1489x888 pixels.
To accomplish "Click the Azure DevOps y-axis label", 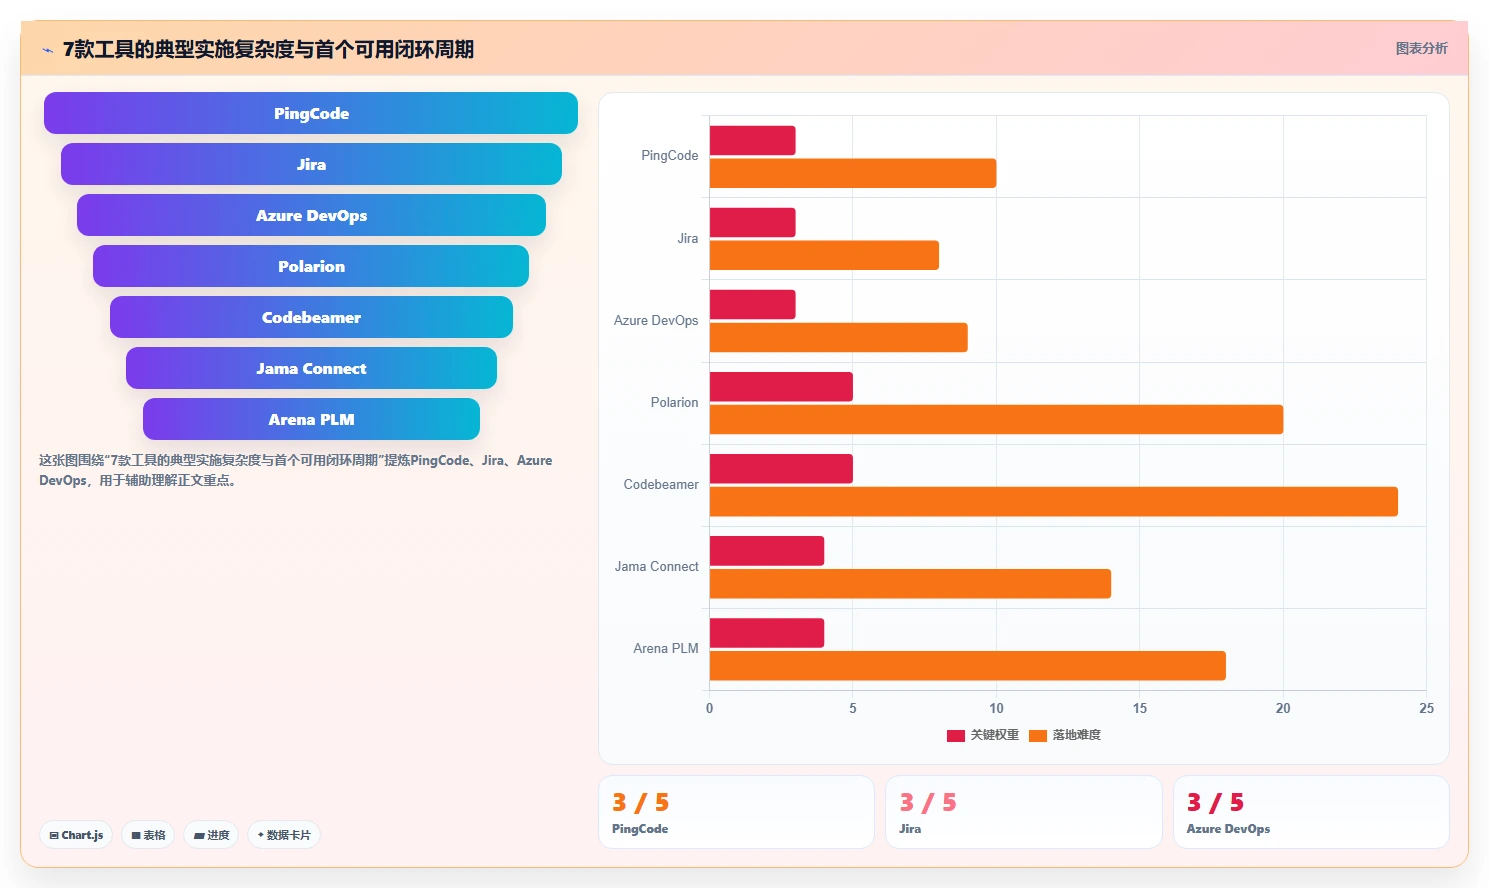I will click(x=656, y=320).
